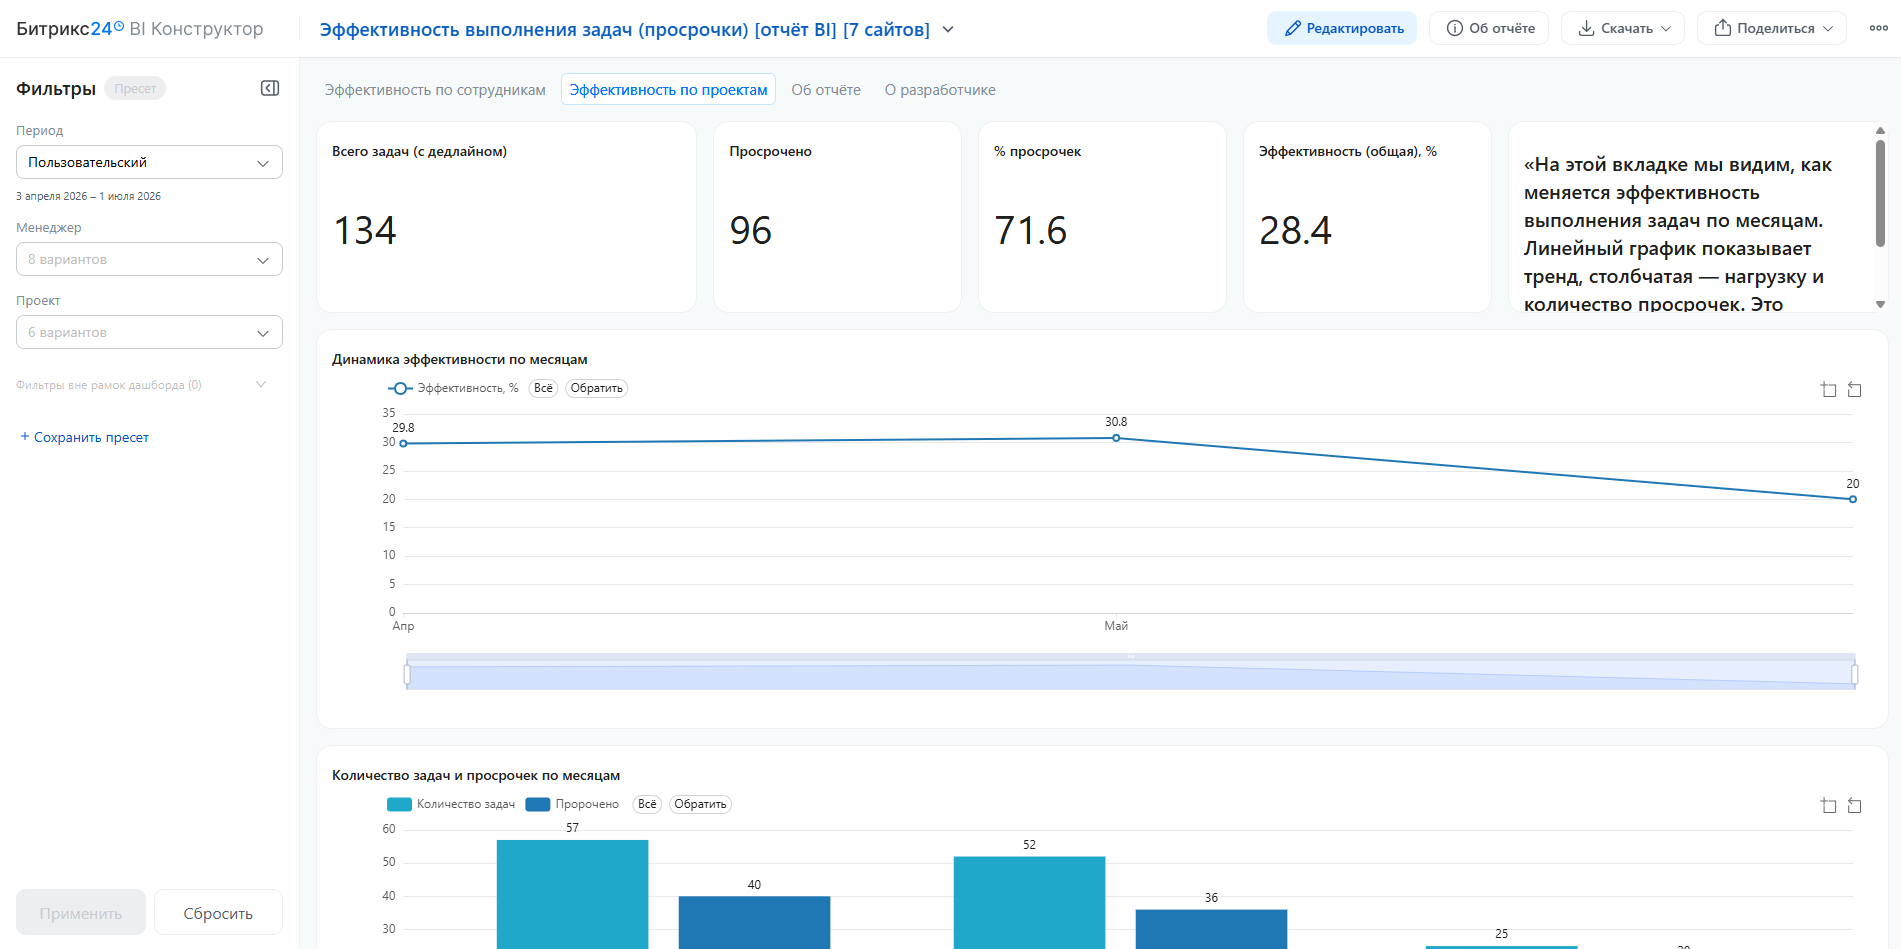The height and width of the screenshot is (949, 1901).
Task: Click the left handle of chart range slider
Action: click(407, 674)
